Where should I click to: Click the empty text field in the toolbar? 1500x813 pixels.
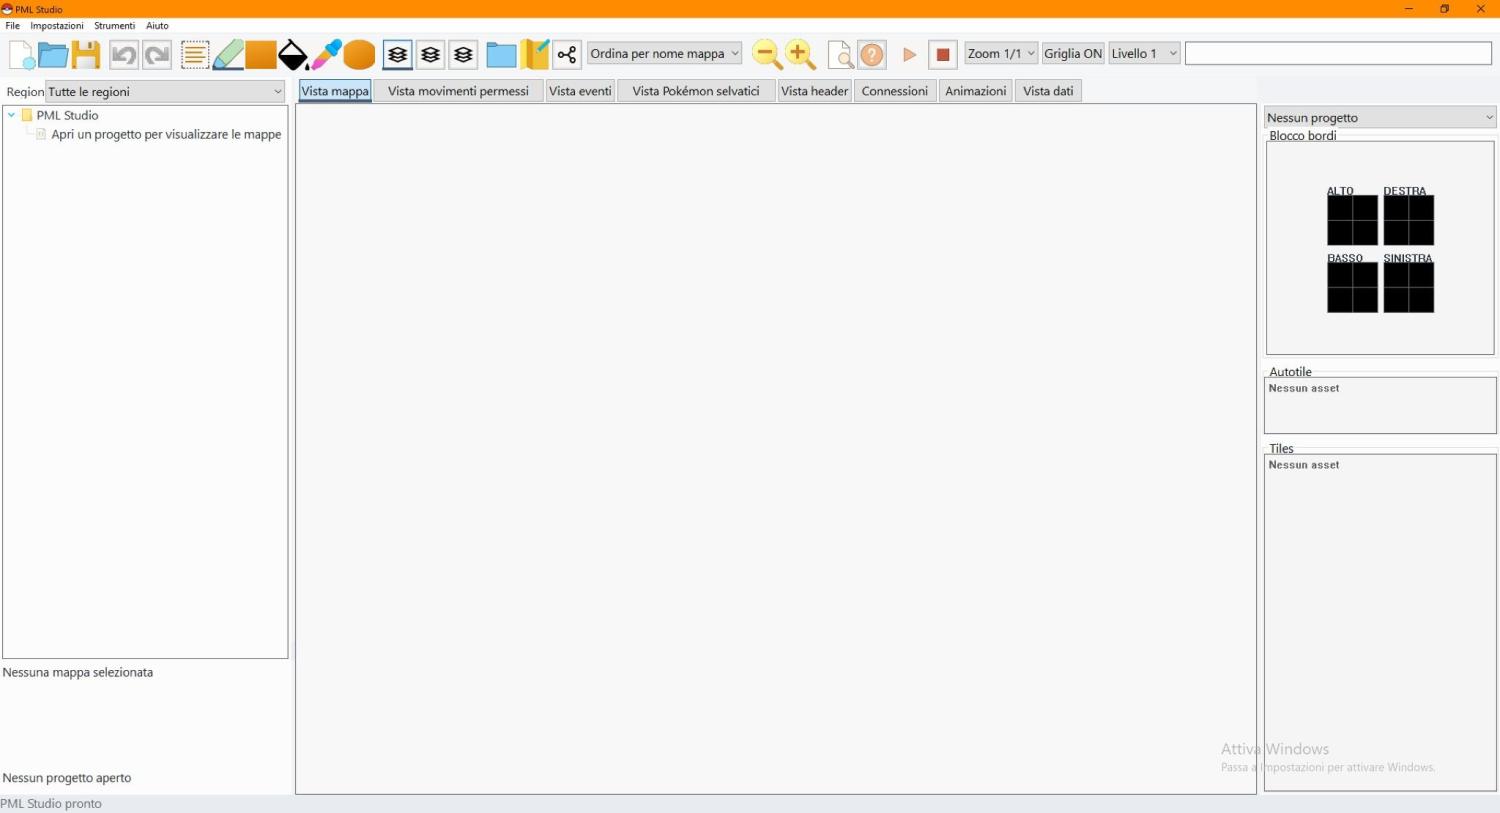(1338, 54)
